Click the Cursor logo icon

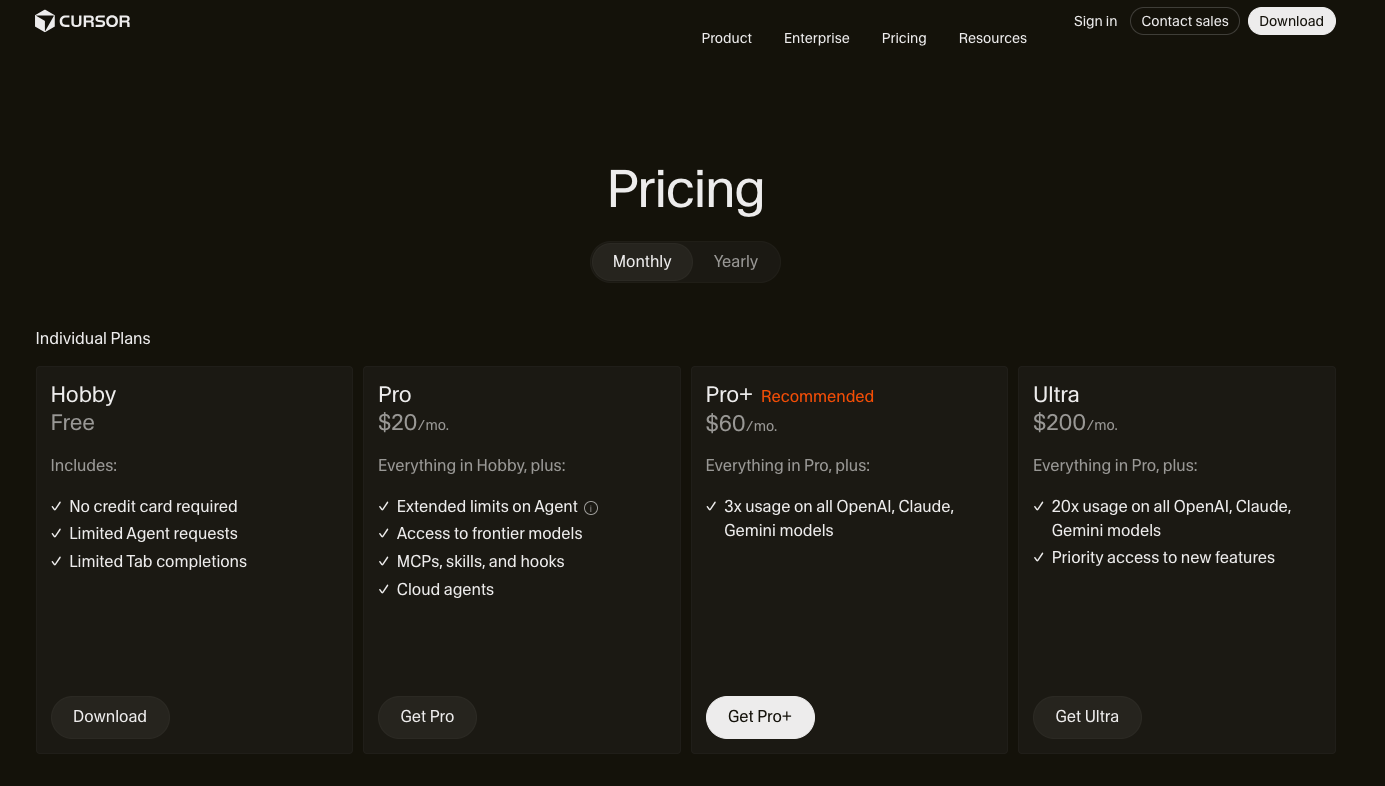pos(45,21)
